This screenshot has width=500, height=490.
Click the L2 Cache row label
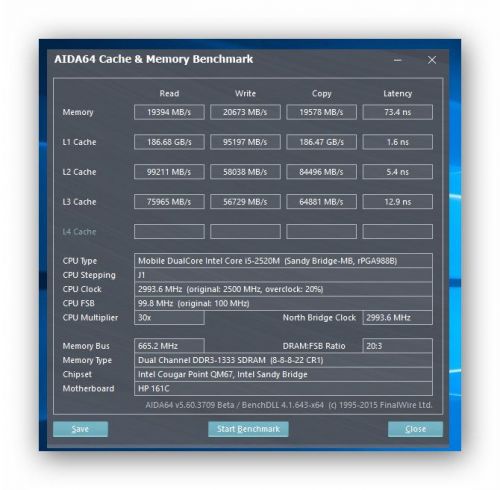[x=79, y=172]
